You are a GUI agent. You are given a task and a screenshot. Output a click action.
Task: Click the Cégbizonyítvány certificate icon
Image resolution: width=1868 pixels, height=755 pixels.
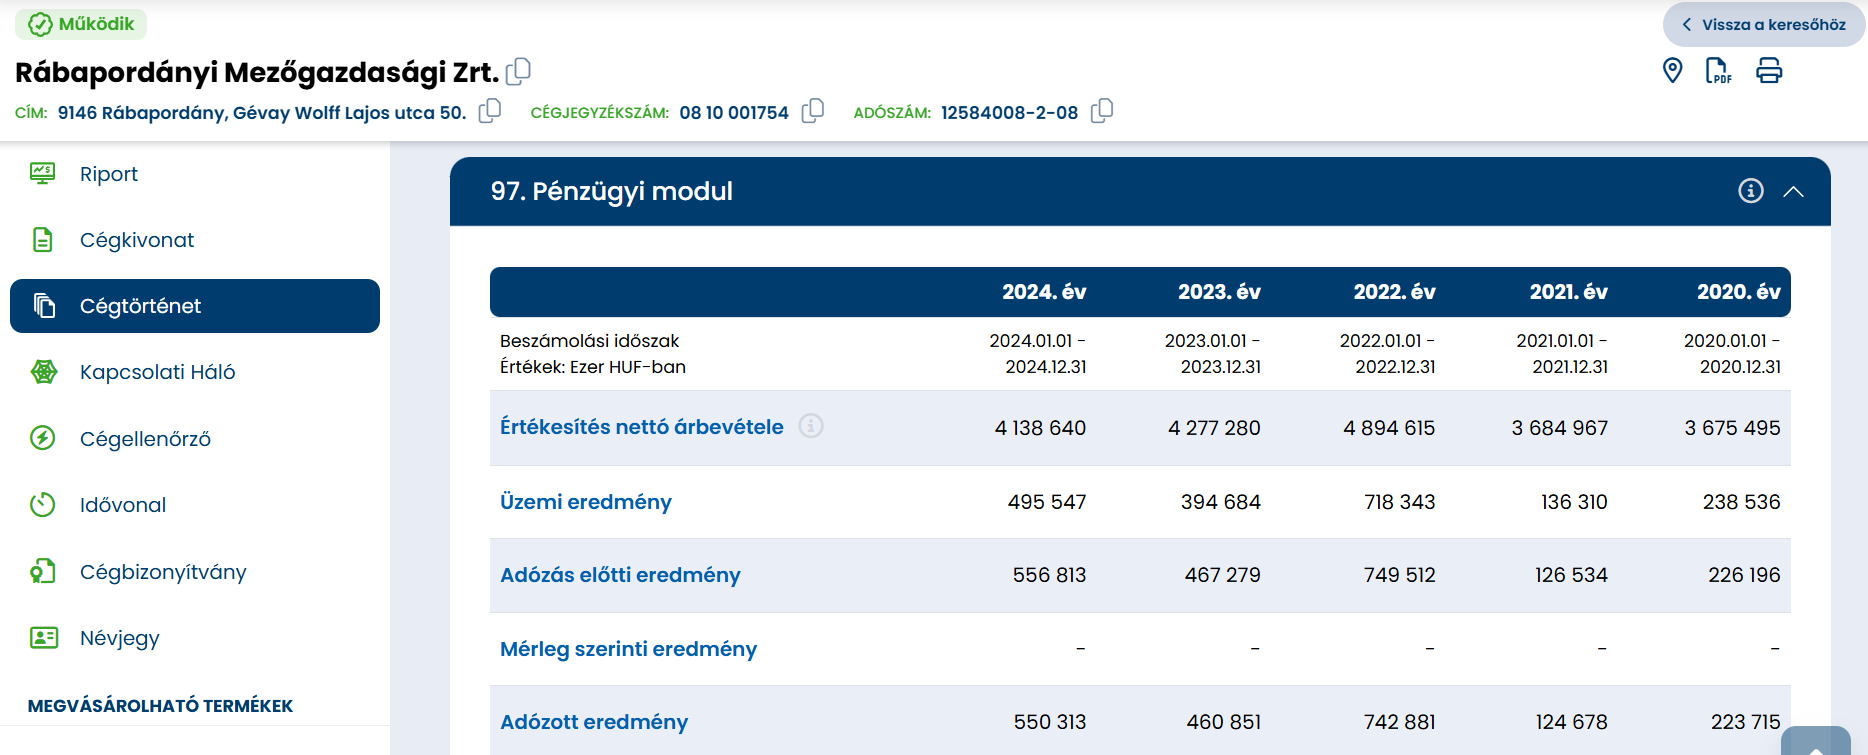43,571
